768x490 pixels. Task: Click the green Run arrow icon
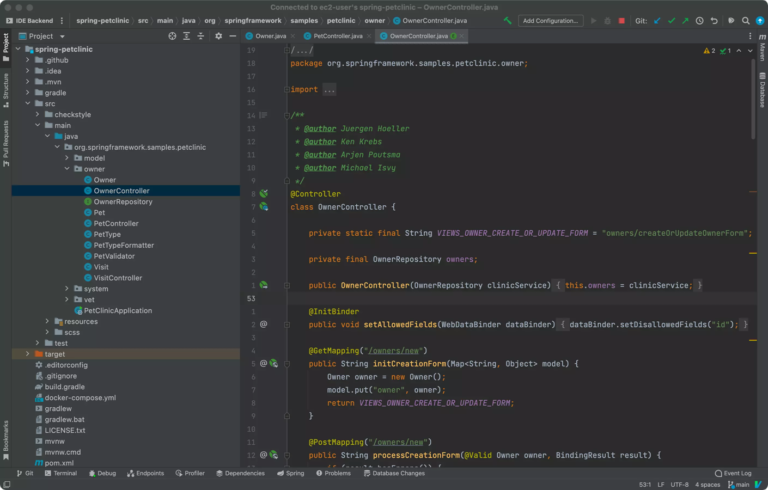click(594, 21)
